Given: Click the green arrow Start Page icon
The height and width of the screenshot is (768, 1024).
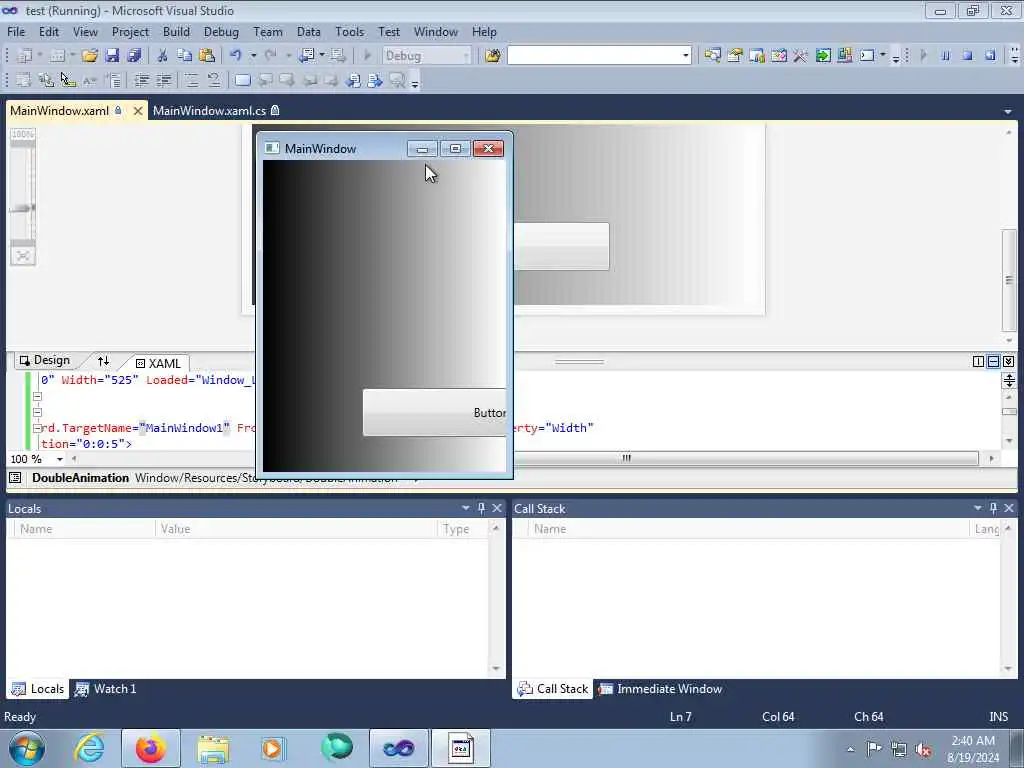Looking at the screenshot, I should coord(823,56).
